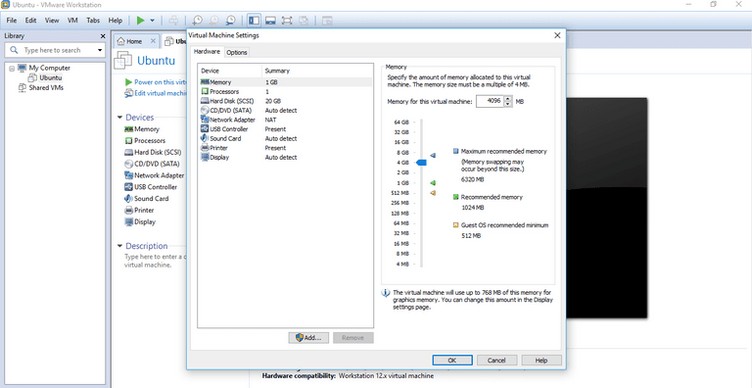The image size is (752, 388).
Task: Open the VM menu
Action: click(73, 20)
